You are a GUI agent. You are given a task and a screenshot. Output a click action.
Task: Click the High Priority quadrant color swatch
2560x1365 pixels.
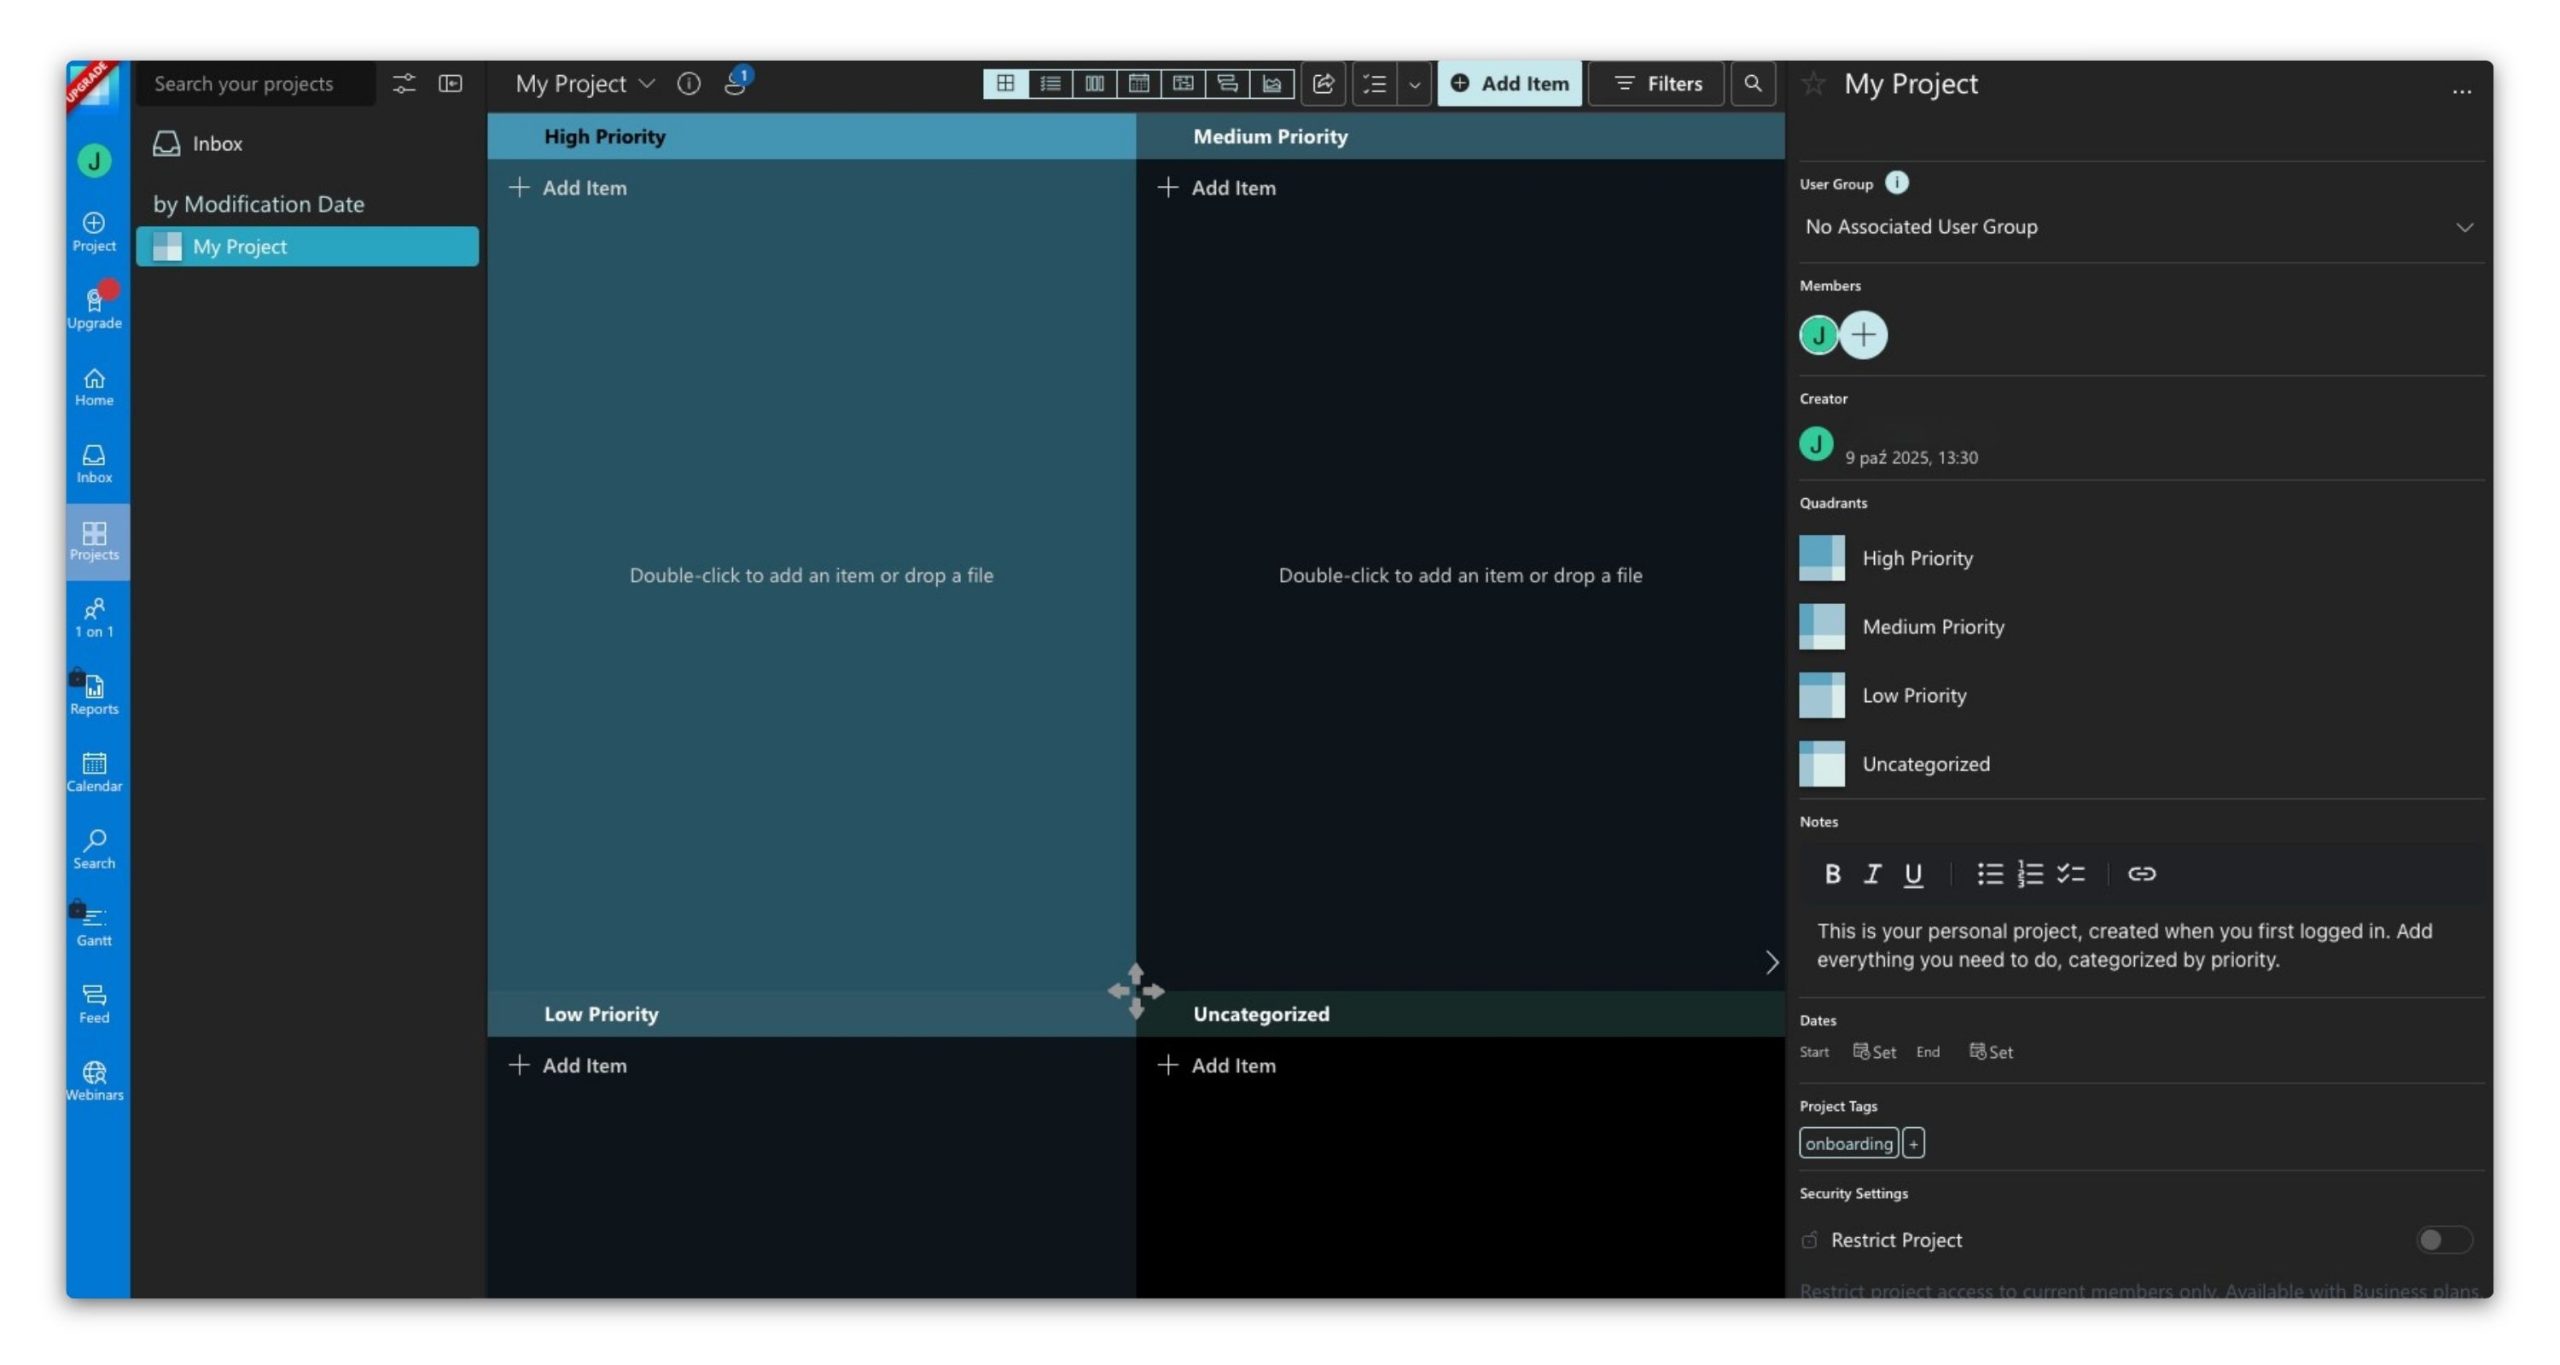tap(1821, 558)
